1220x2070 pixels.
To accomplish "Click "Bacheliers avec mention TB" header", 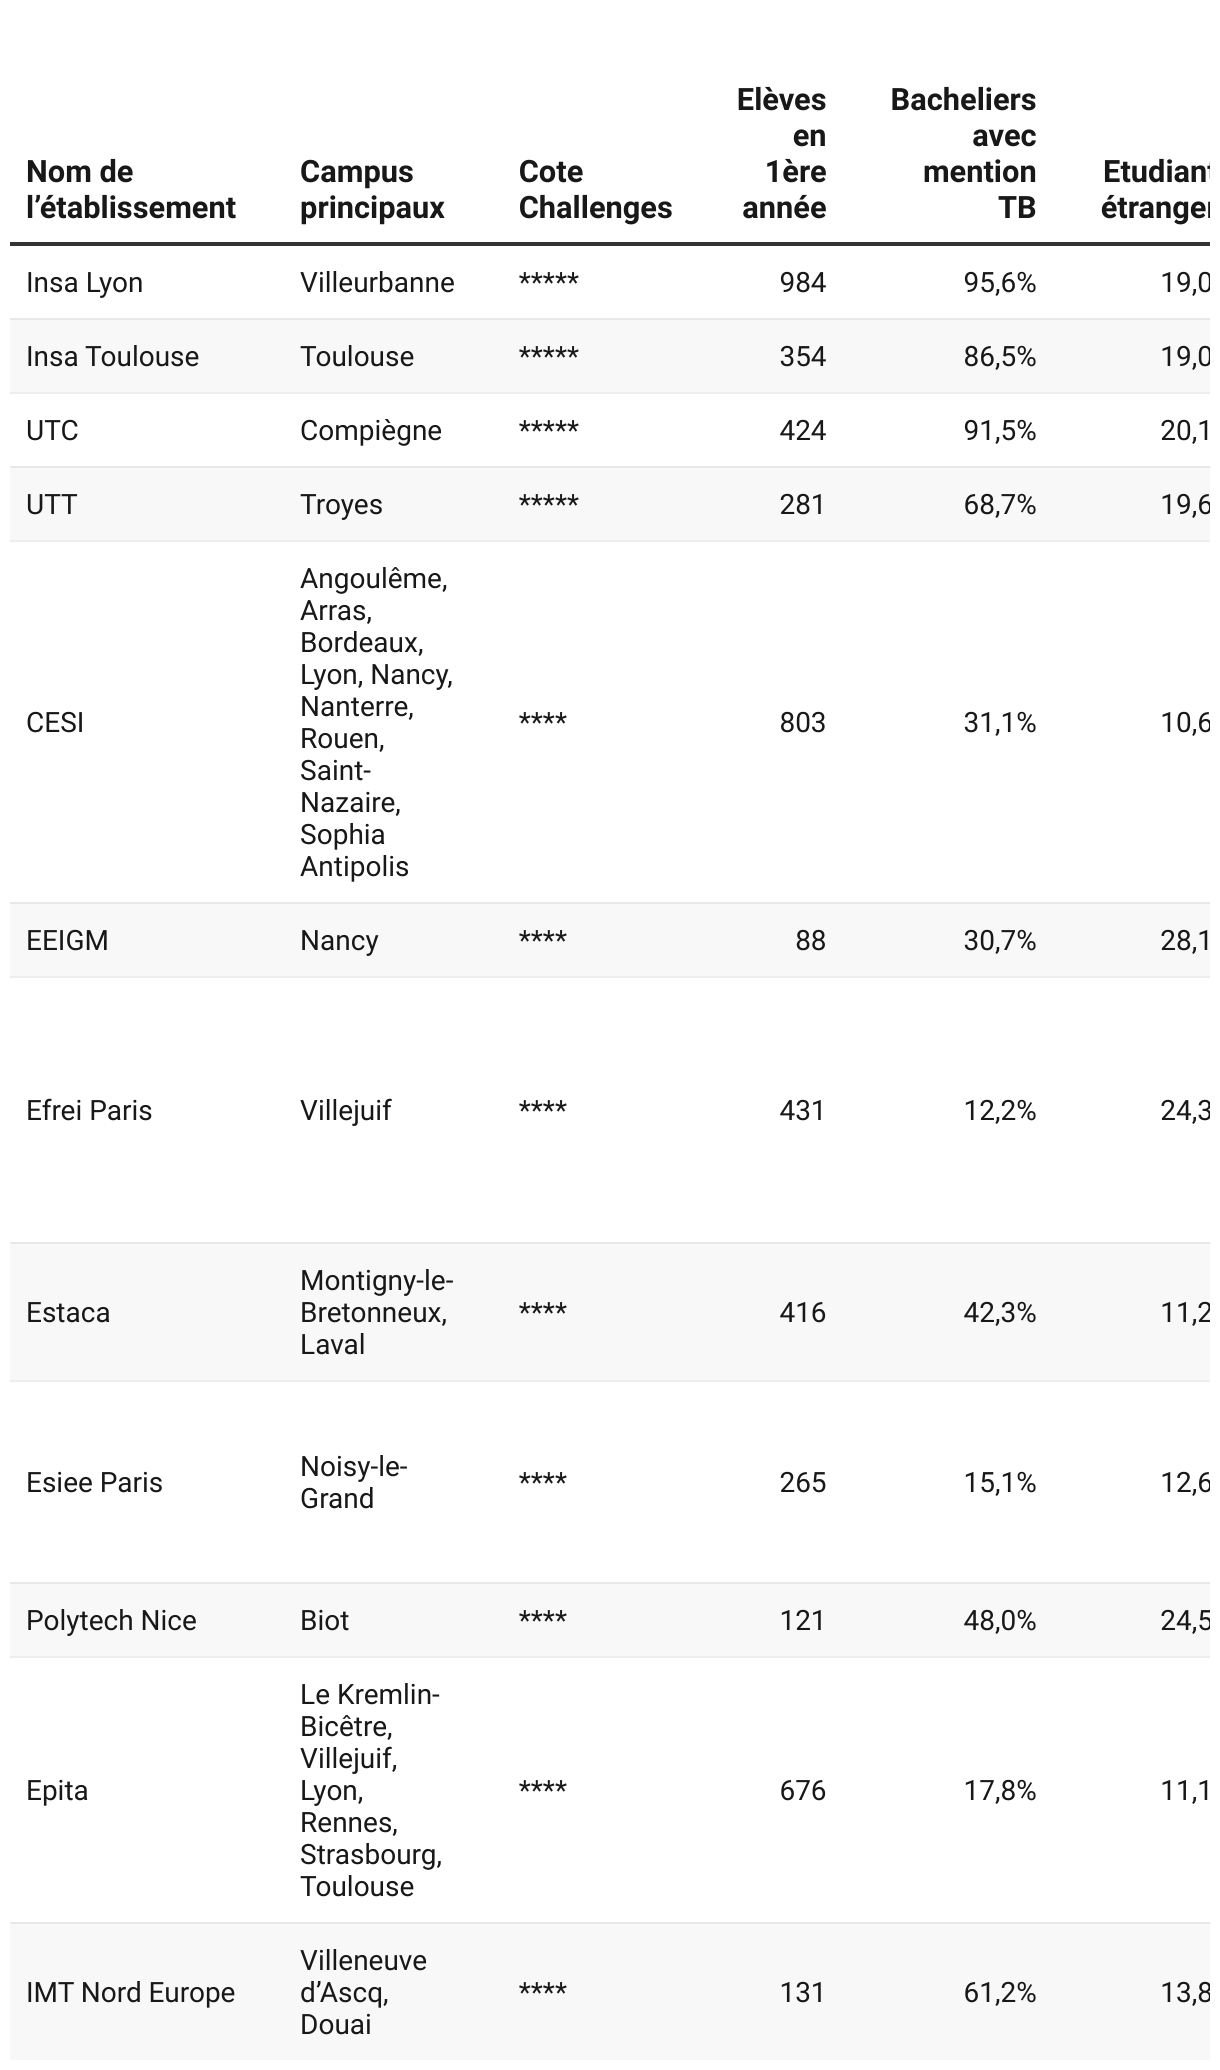I will click(963, 154).
